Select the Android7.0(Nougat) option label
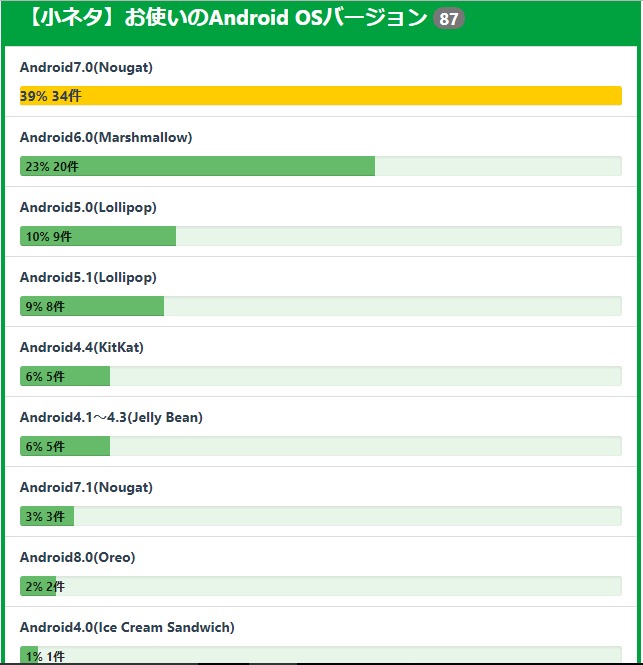643x665 pixels. click(x=86, y=67)
